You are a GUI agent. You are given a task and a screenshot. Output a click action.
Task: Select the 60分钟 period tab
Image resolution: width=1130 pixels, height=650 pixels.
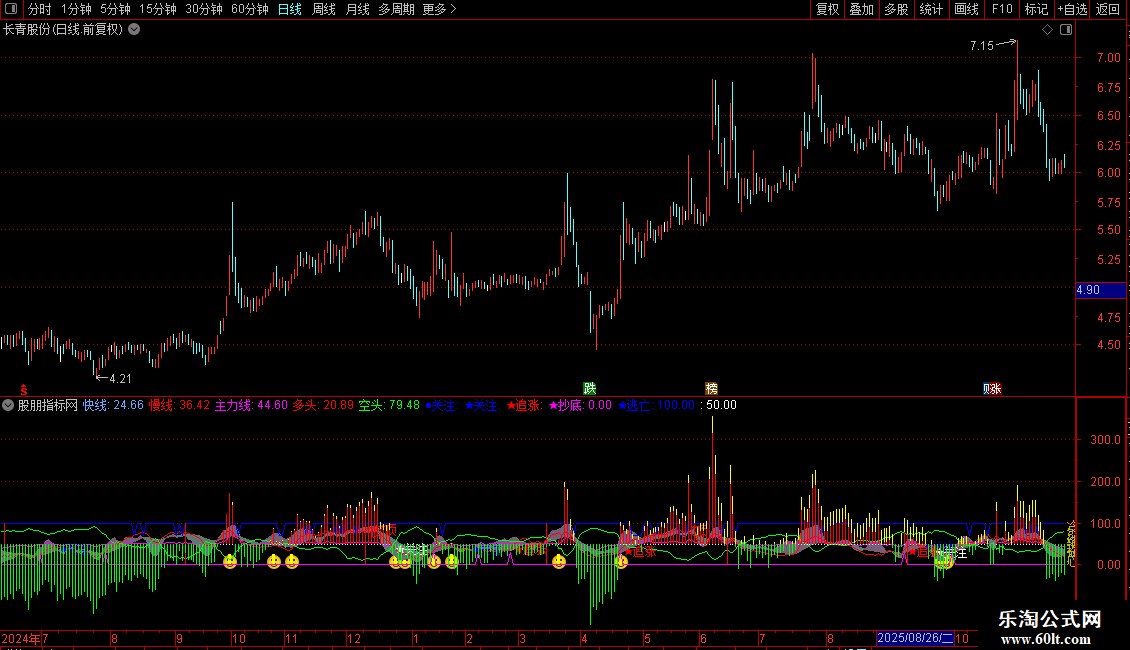[x=249, y=9]
